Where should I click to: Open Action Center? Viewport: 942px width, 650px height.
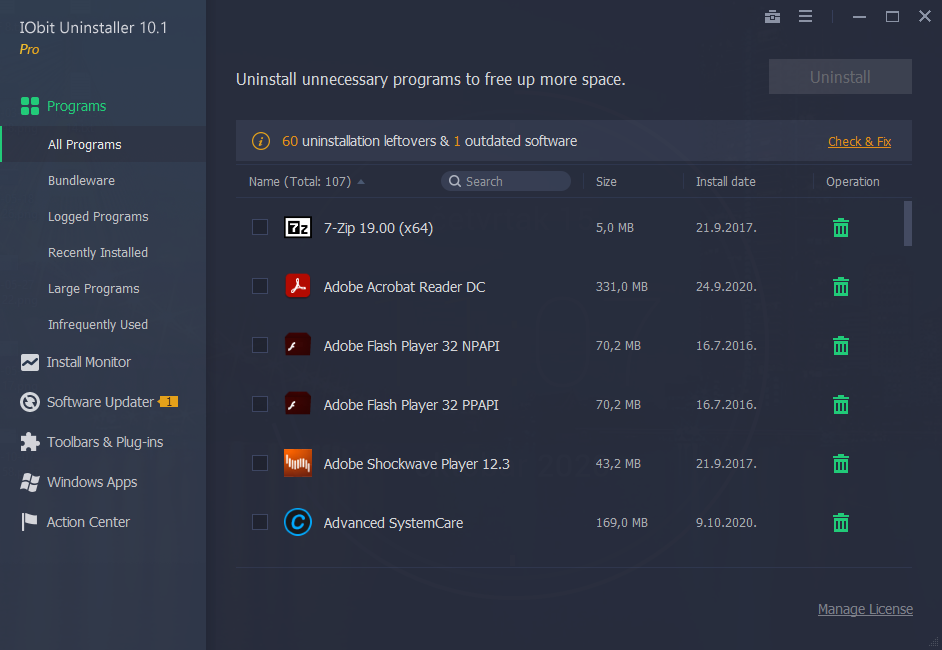click(x=88, y=522)
